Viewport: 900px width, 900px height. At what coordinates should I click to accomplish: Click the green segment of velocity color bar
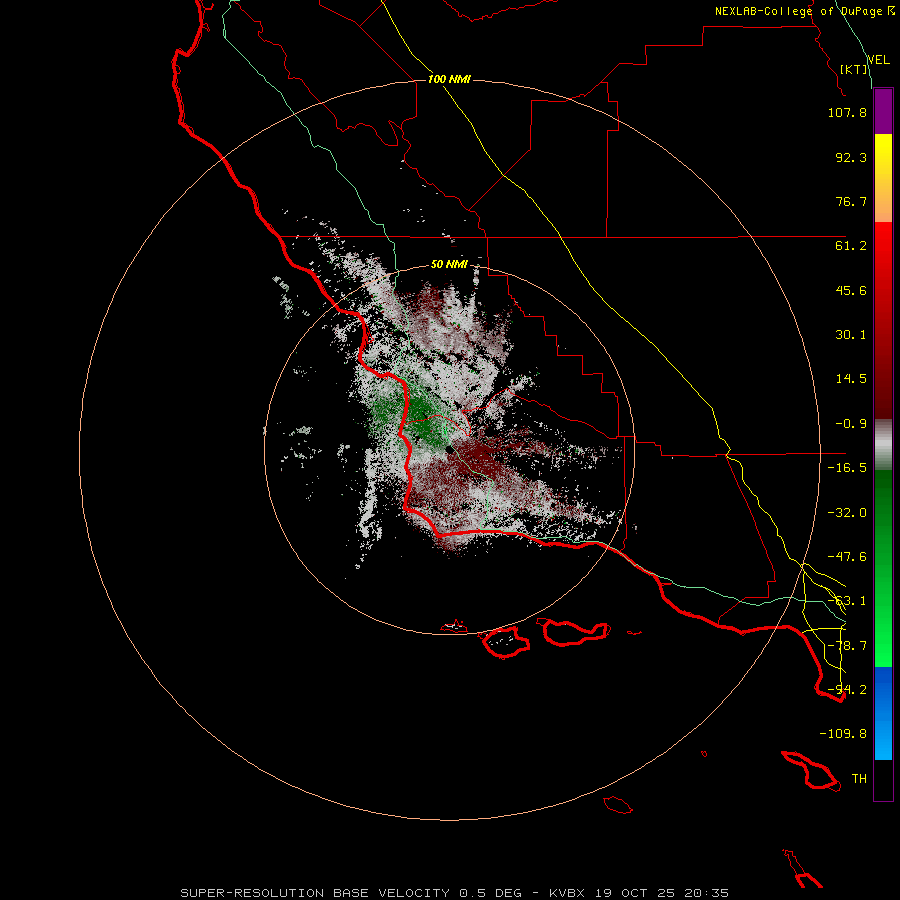point(883,568)
